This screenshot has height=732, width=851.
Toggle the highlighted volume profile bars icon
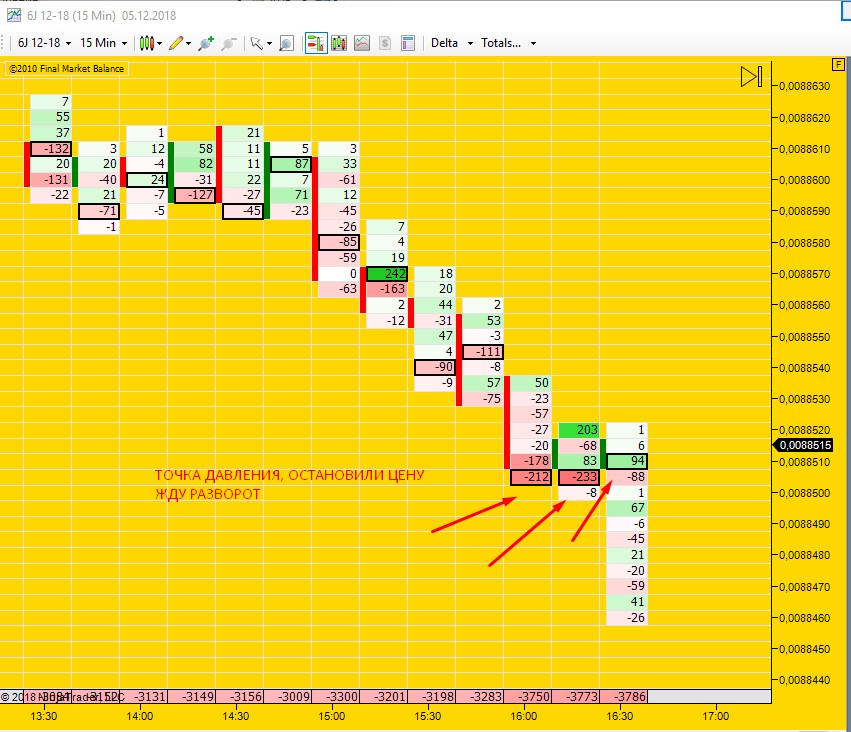[x=316, y=43]
